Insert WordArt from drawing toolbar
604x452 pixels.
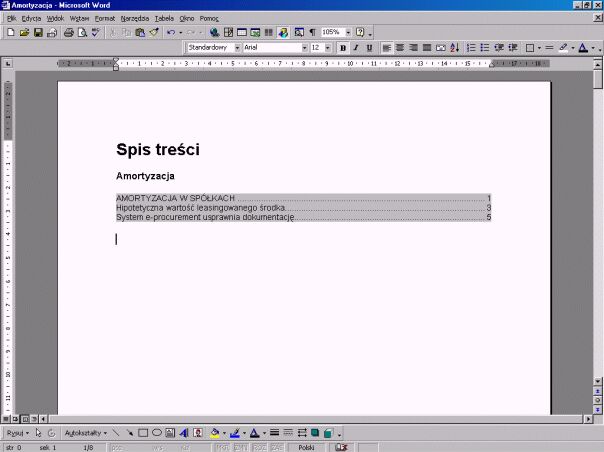184,433
